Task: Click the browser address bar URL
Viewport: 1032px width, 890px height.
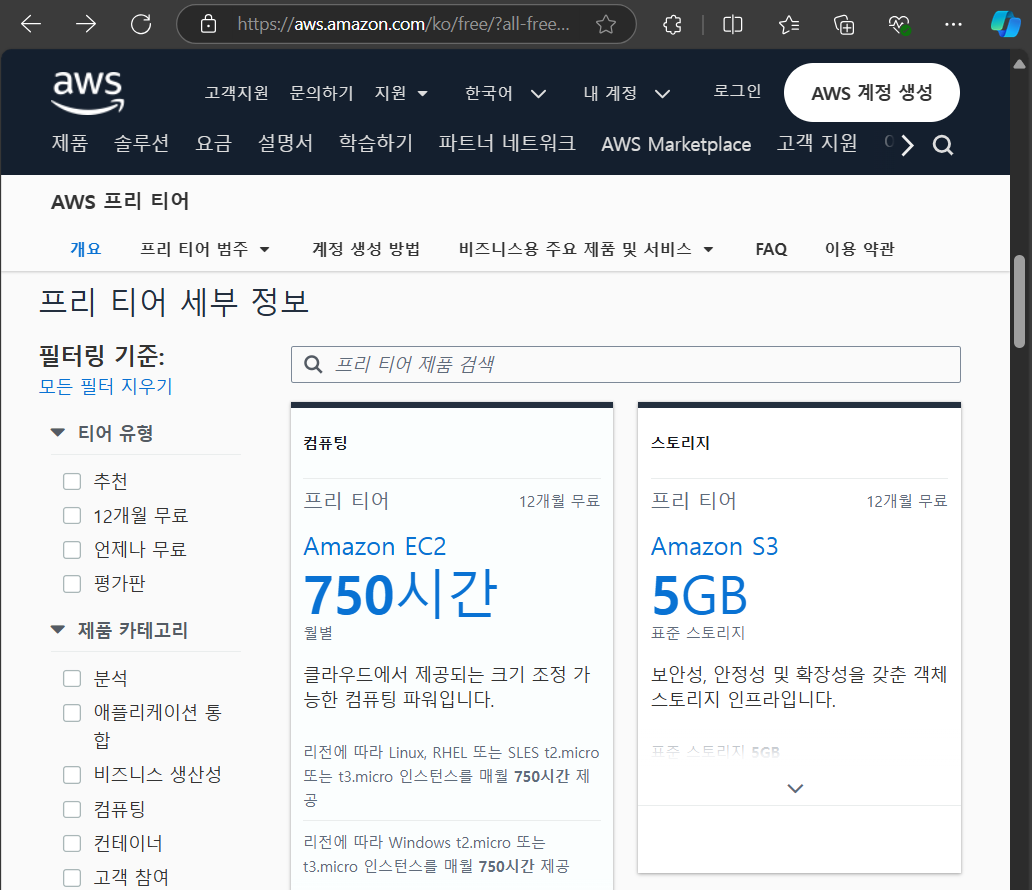Action: click(x=403, y=24)
